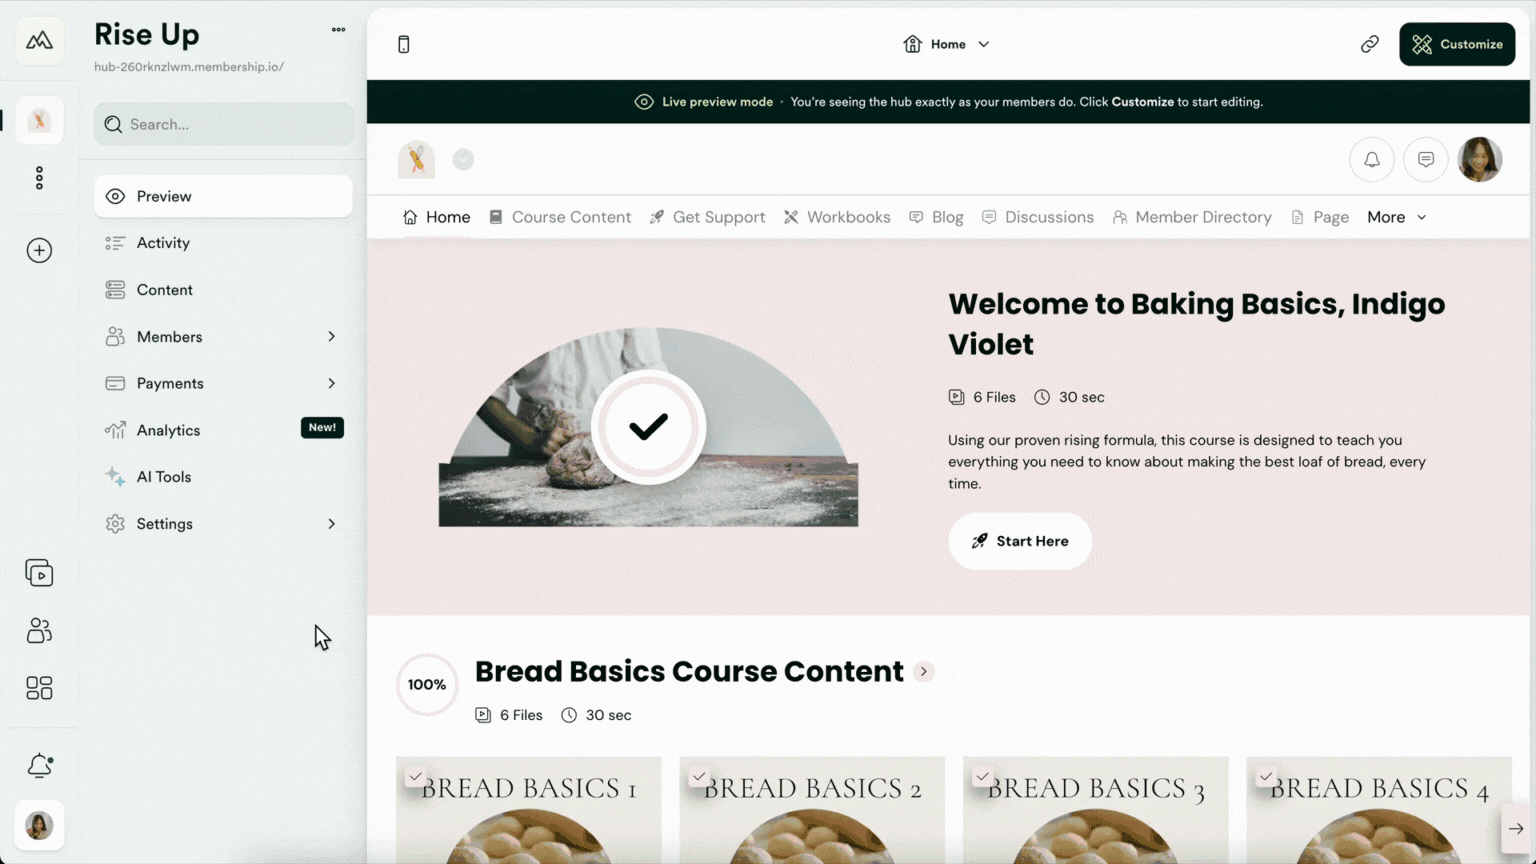Expand the Members submenu in sidebar
1536x864 pixels.
(x=331, y=337)
